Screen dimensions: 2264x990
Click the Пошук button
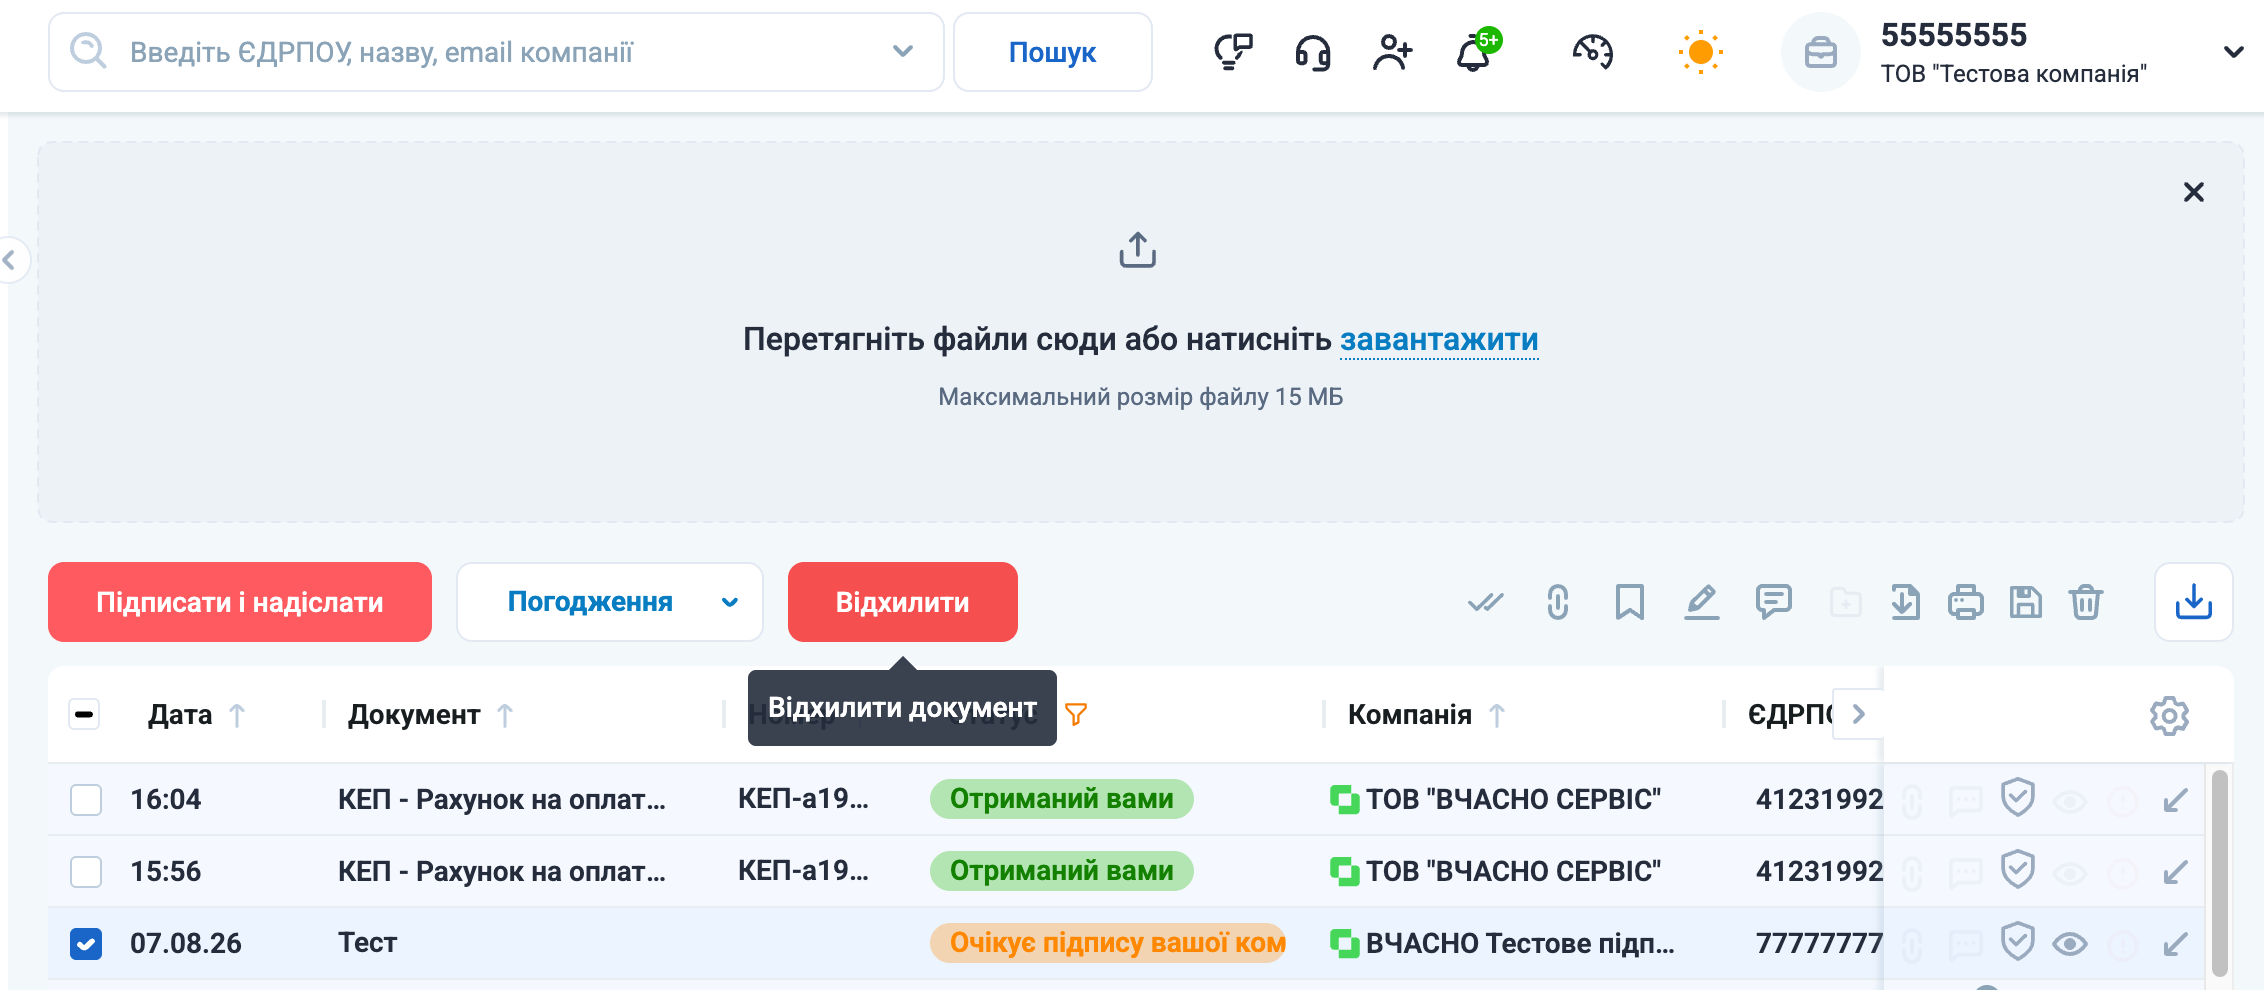tap(1052, 52)
